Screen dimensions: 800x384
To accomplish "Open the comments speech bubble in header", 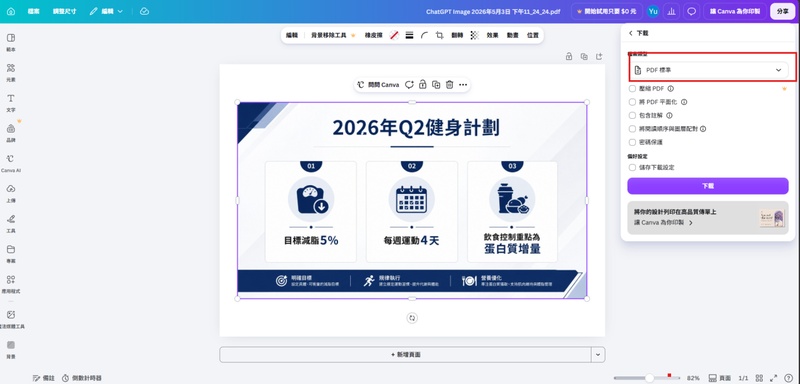I will tap(692, 11).
